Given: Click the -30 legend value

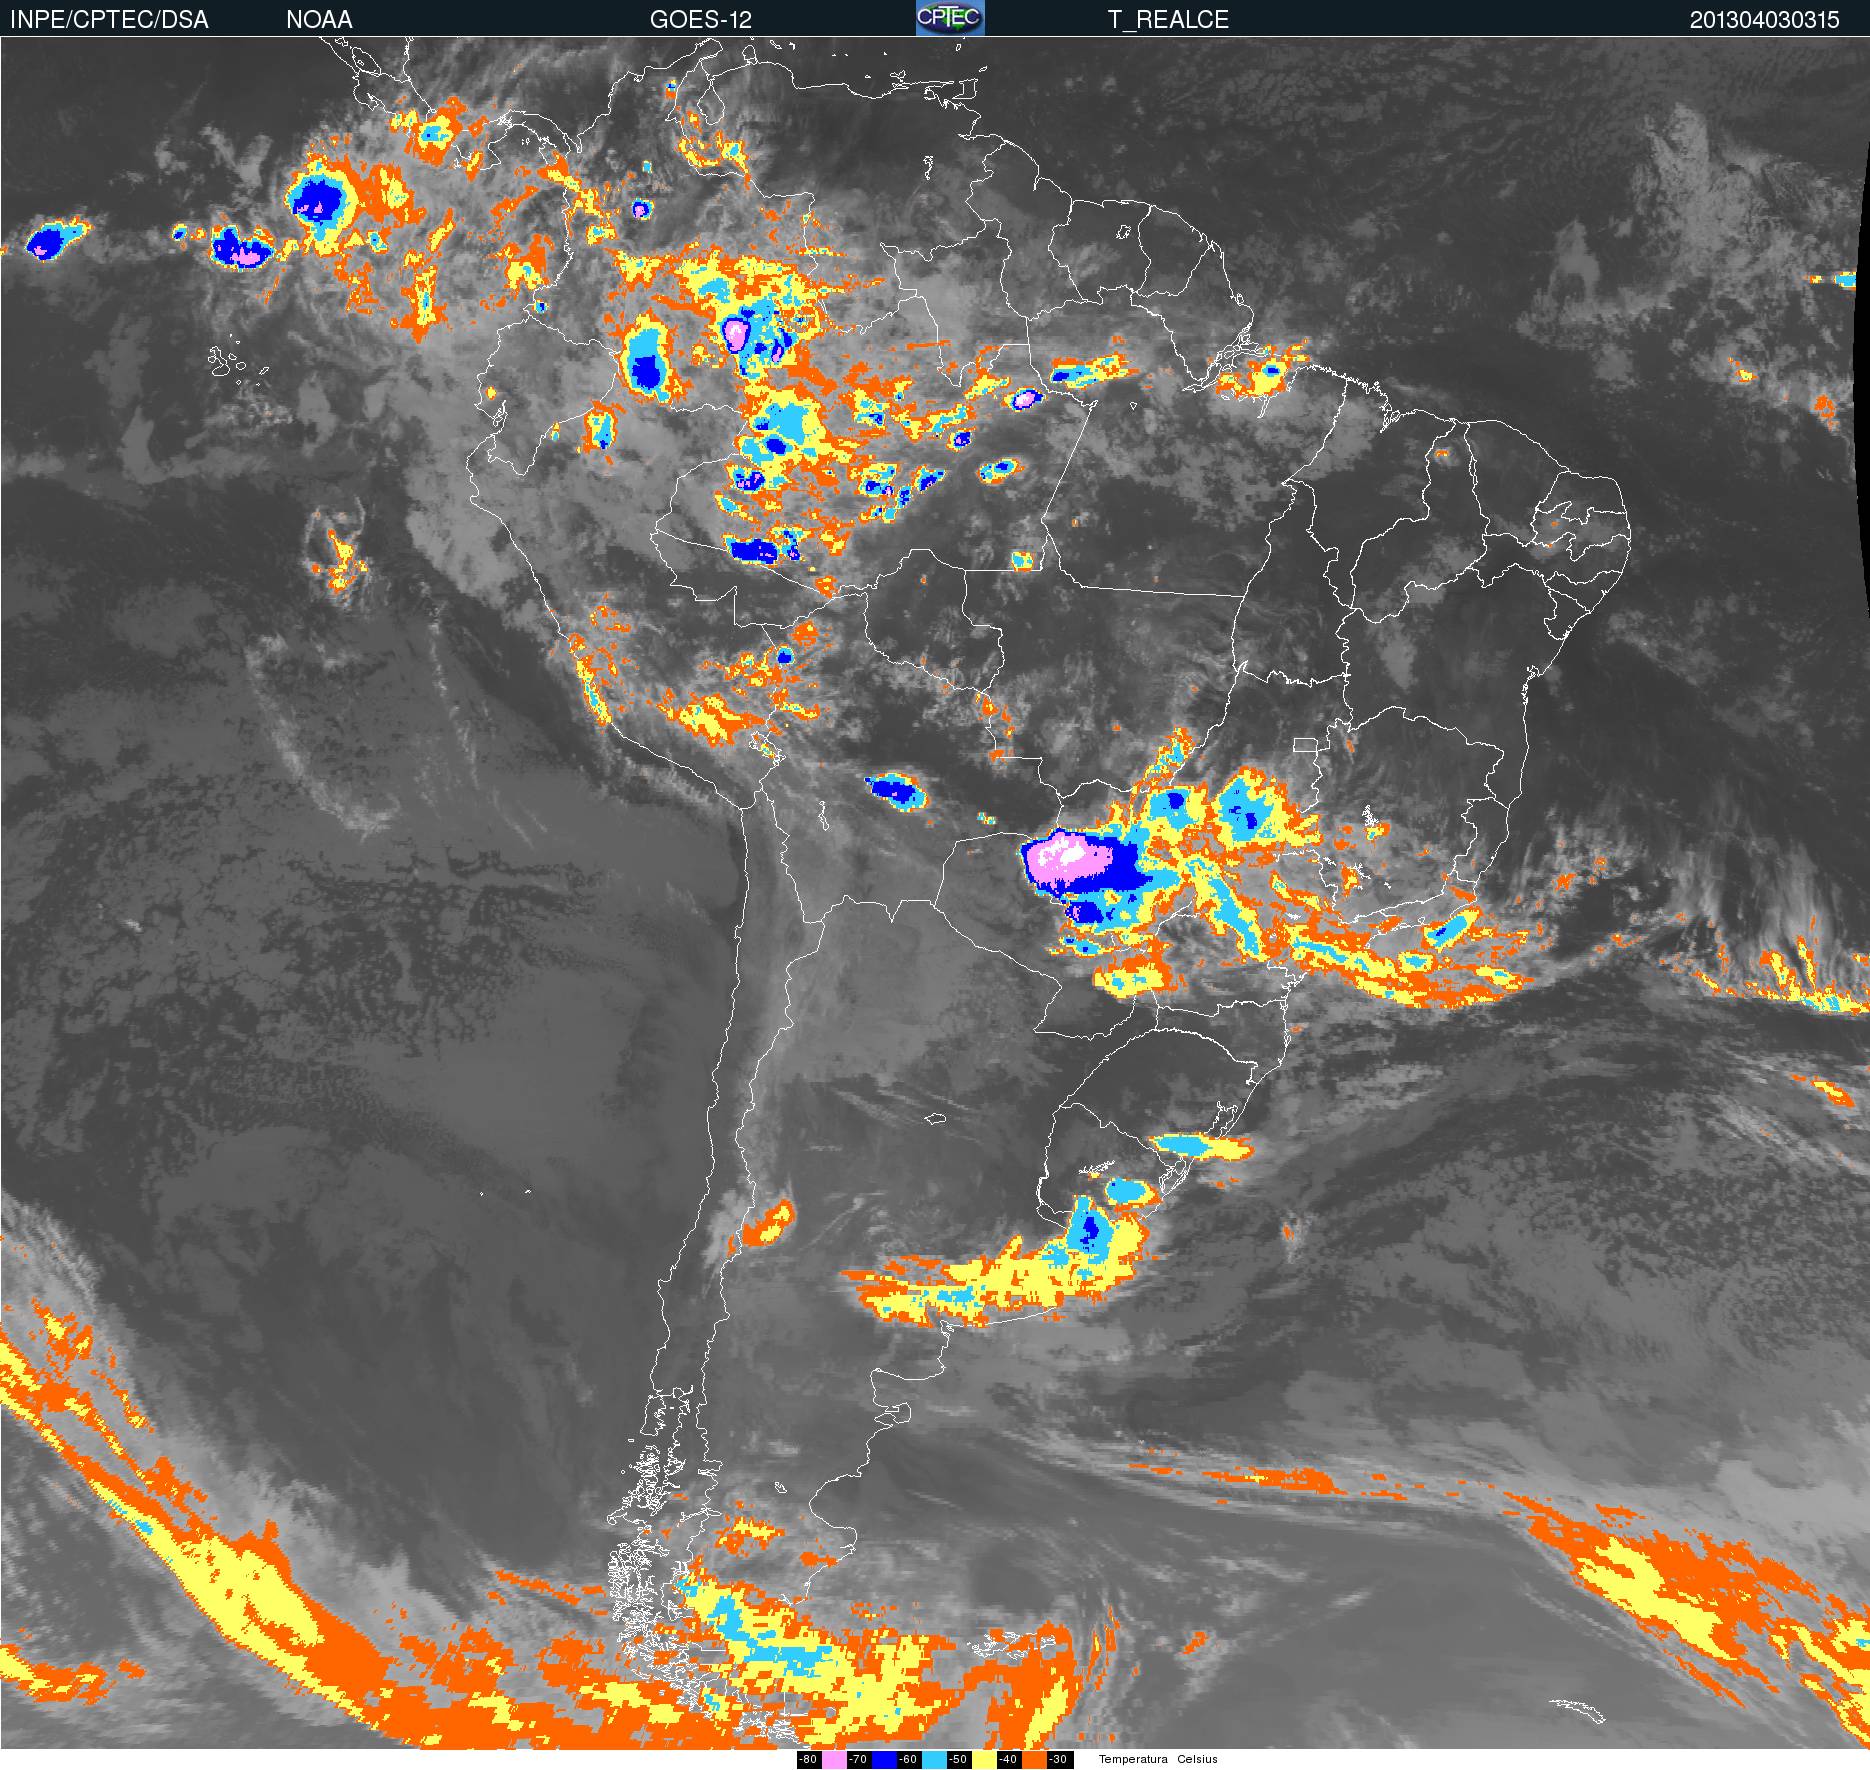Looking at the screenshot, I should (1058, 1759).
